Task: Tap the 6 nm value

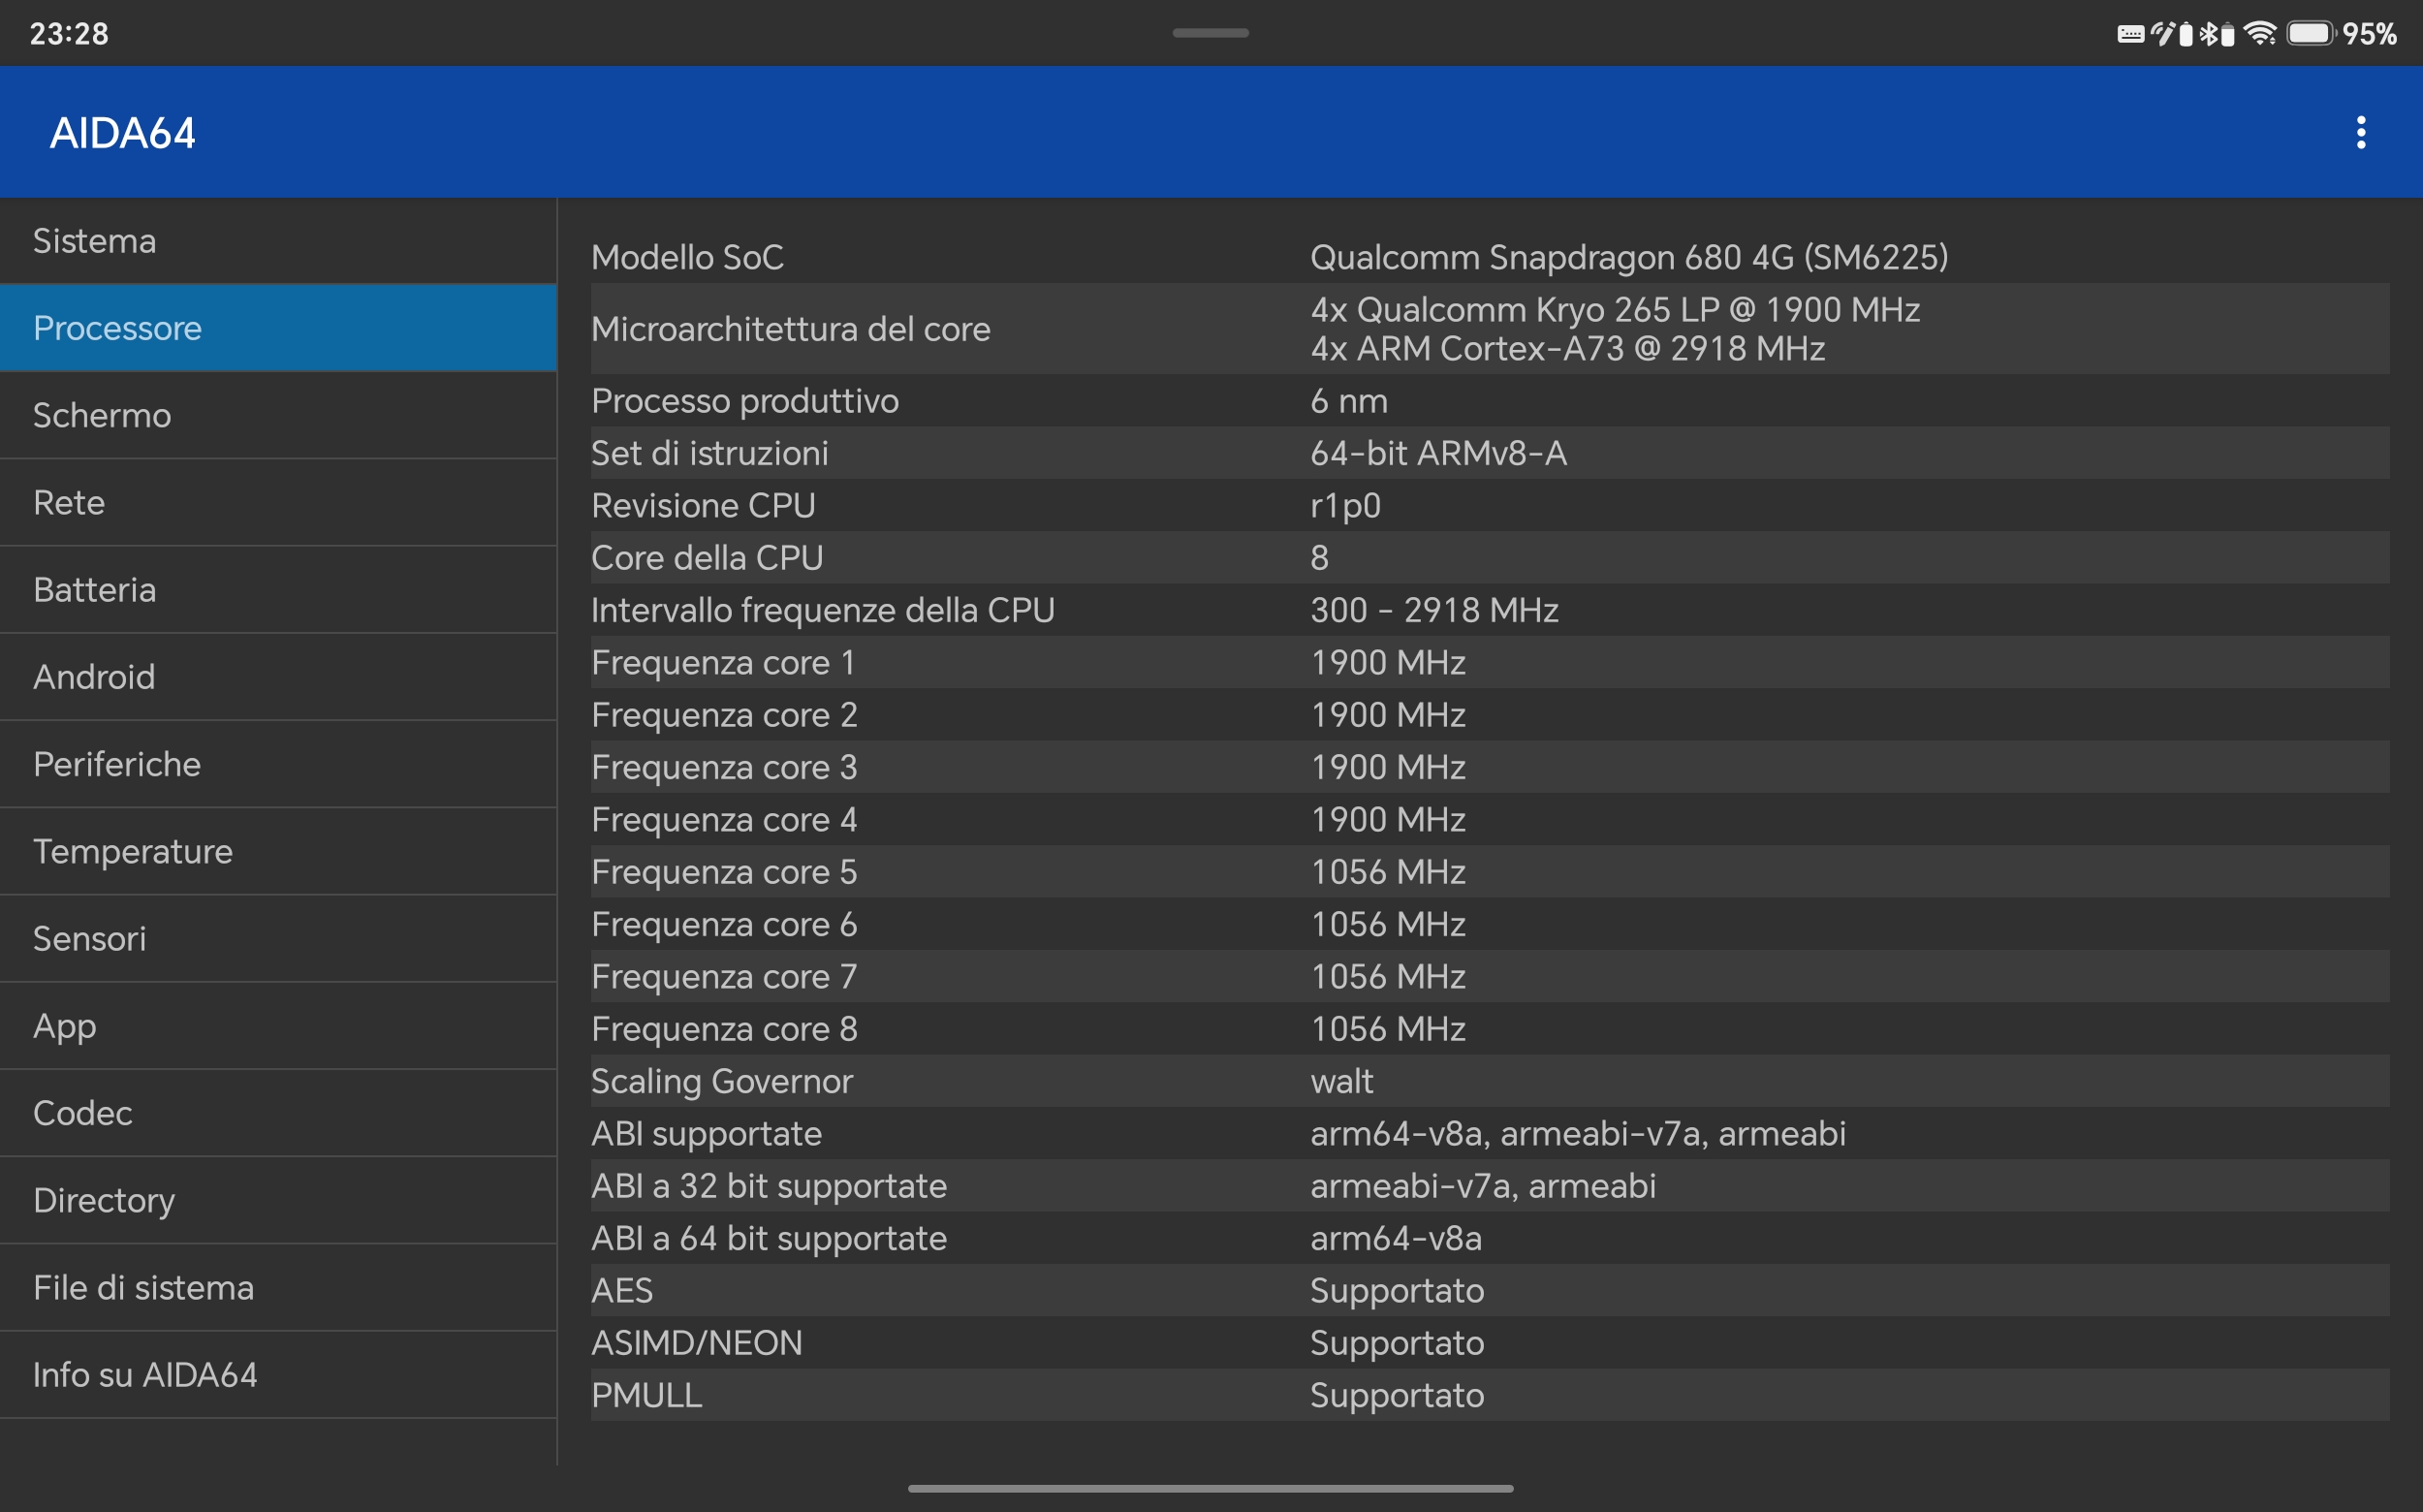Action: (1348, 401)
